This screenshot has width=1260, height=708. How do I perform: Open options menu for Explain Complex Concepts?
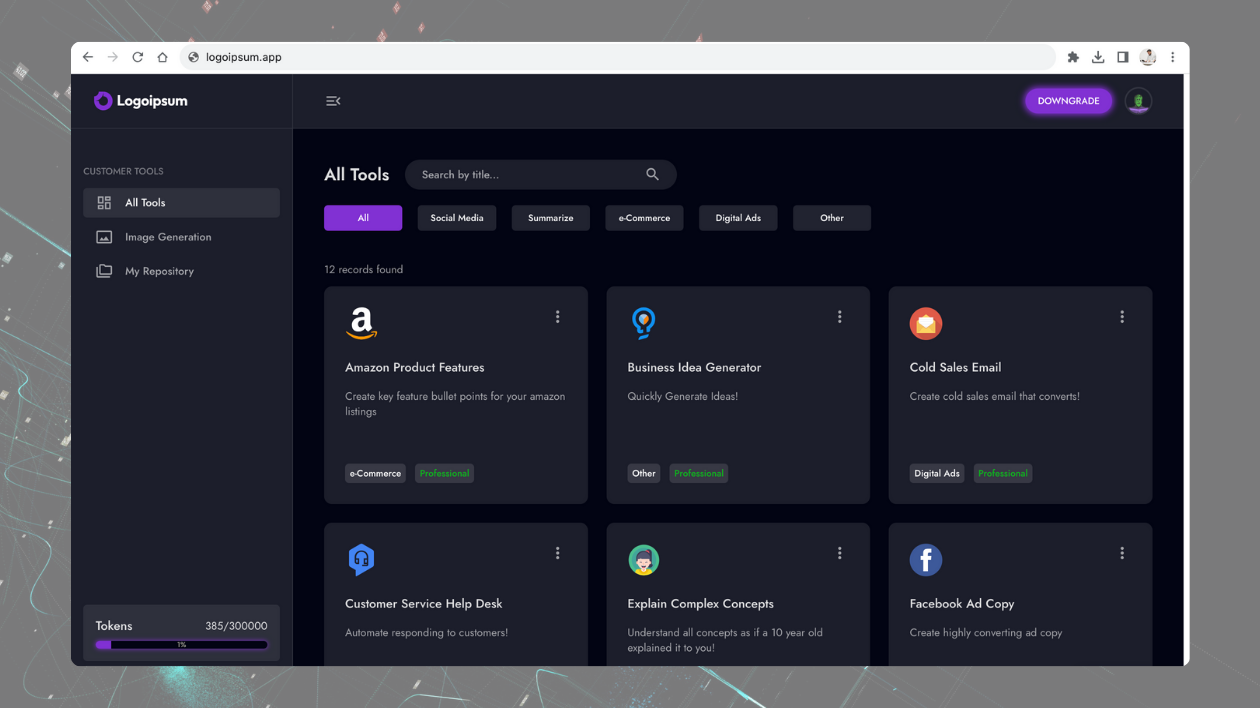(x=839, y=553)
